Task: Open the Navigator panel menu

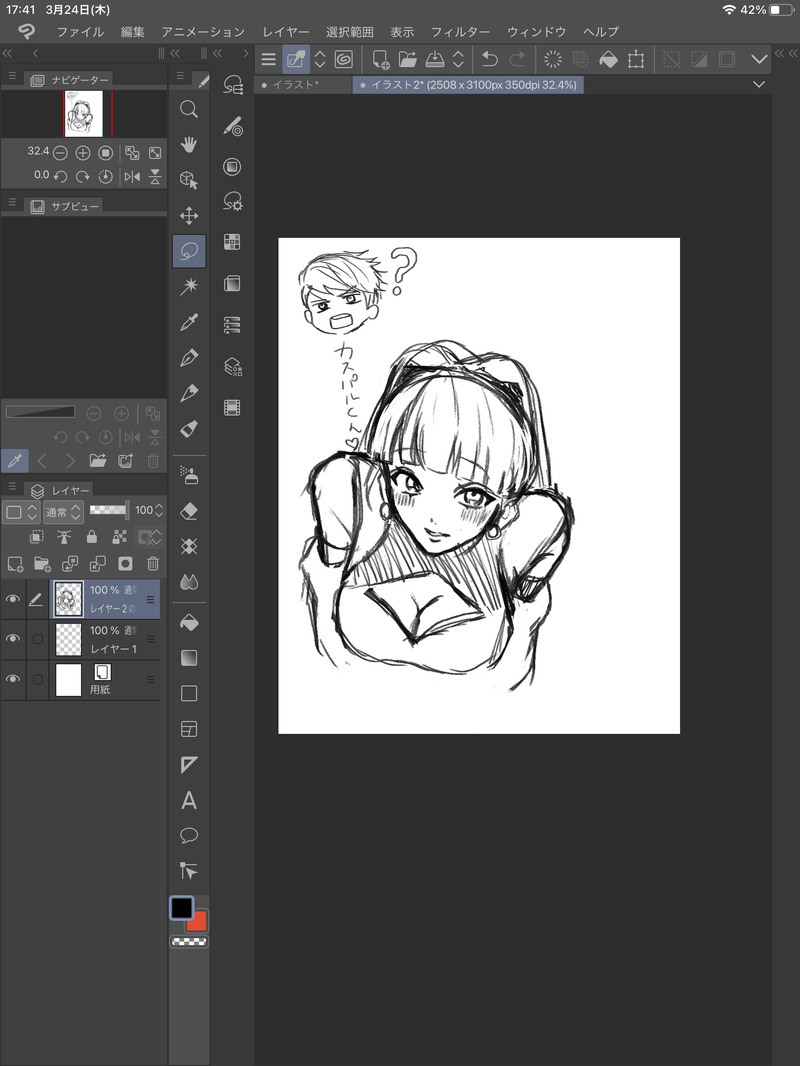Action: 12,76
